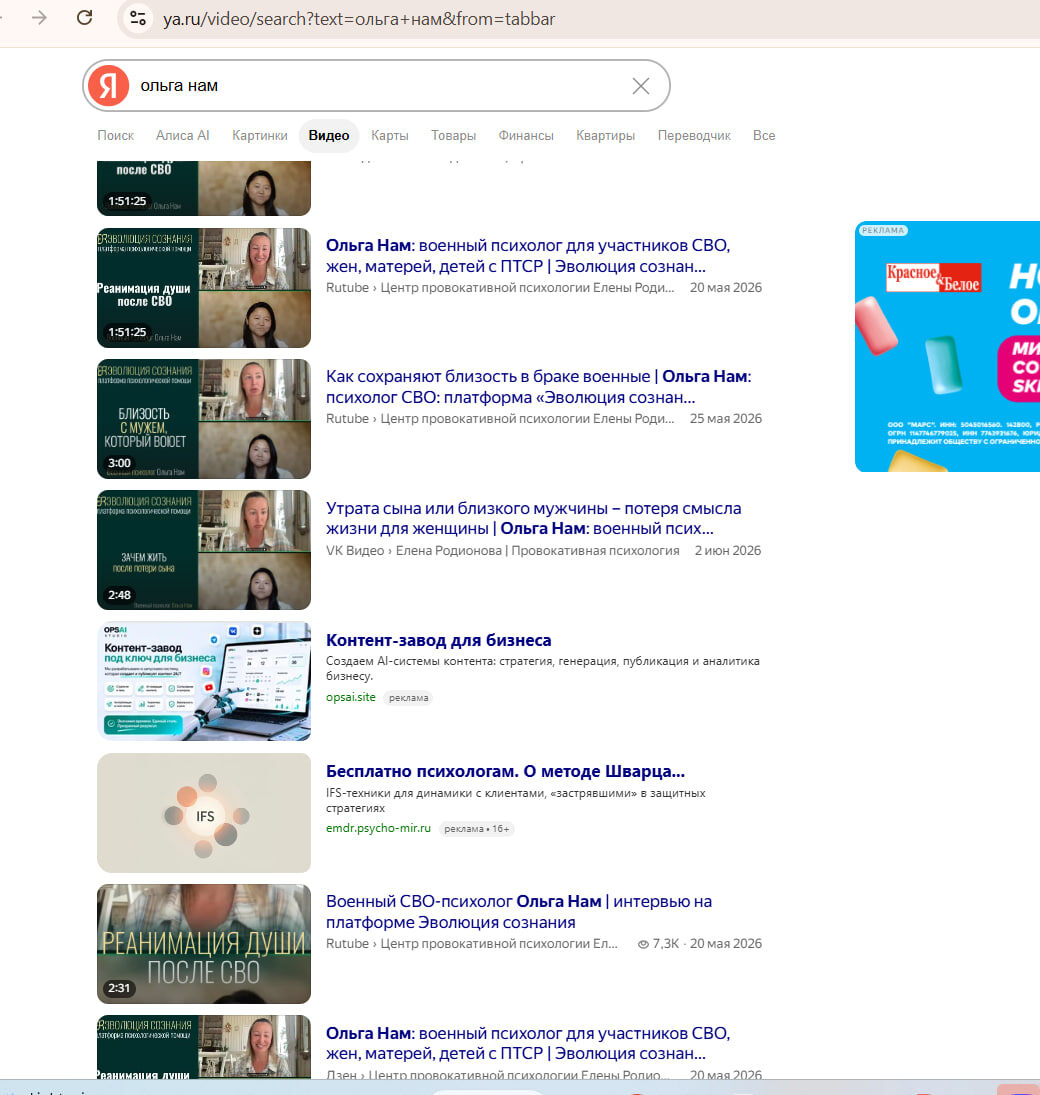Viewport: 1040px width, 1095px height.
Task: Visit the emdr.psycho-mir.ru link
Action: pyautogui.click(x=379, y=828)
